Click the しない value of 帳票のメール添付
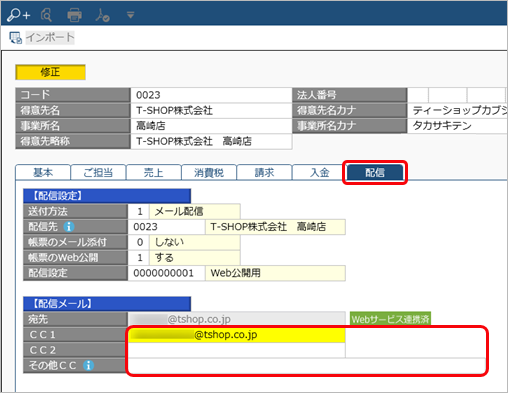This screenshot has height=393, width=508. [x=169, y=242]
